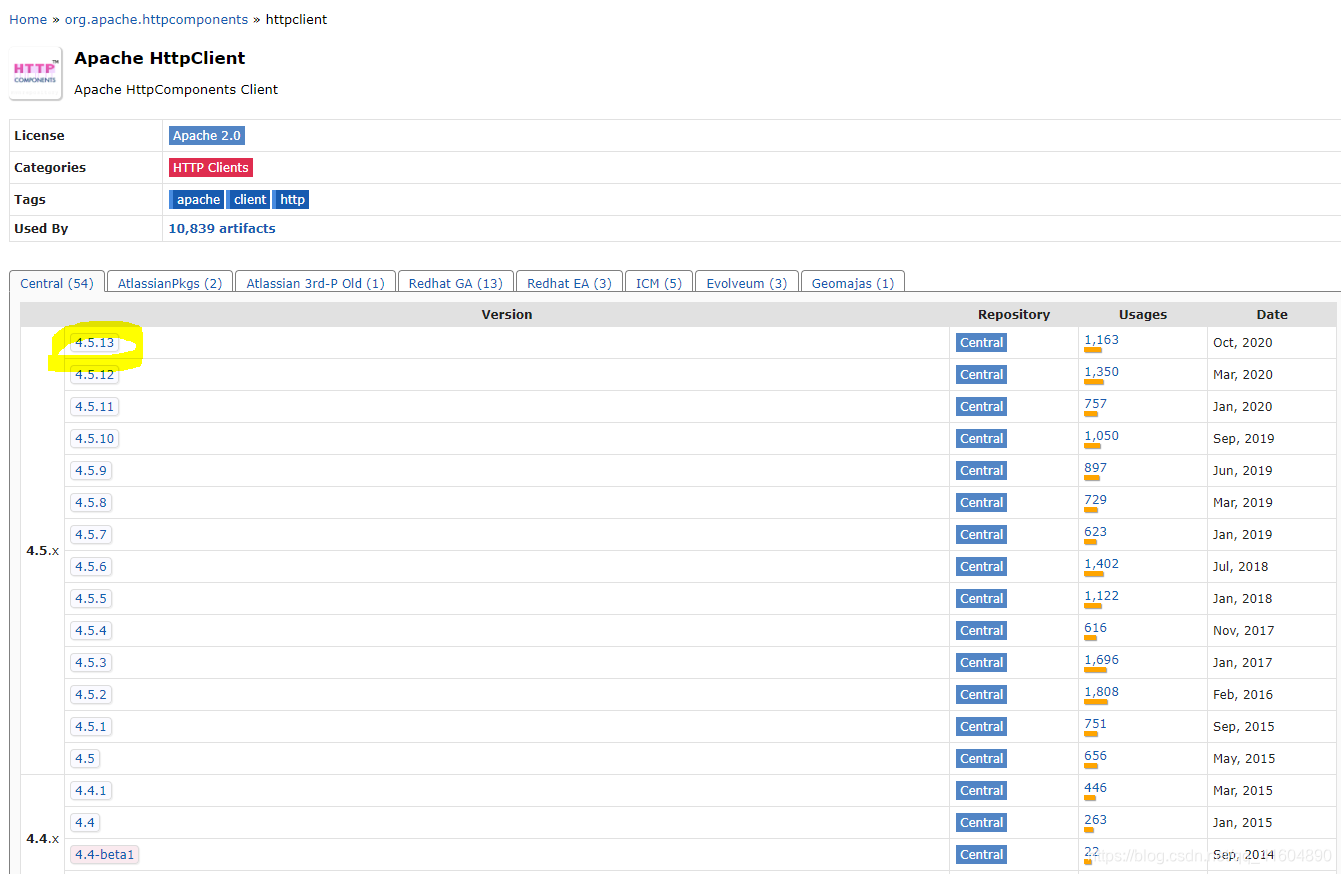
Task: Go to Home breadcrumb link
Action: click(x=28, y=19)
